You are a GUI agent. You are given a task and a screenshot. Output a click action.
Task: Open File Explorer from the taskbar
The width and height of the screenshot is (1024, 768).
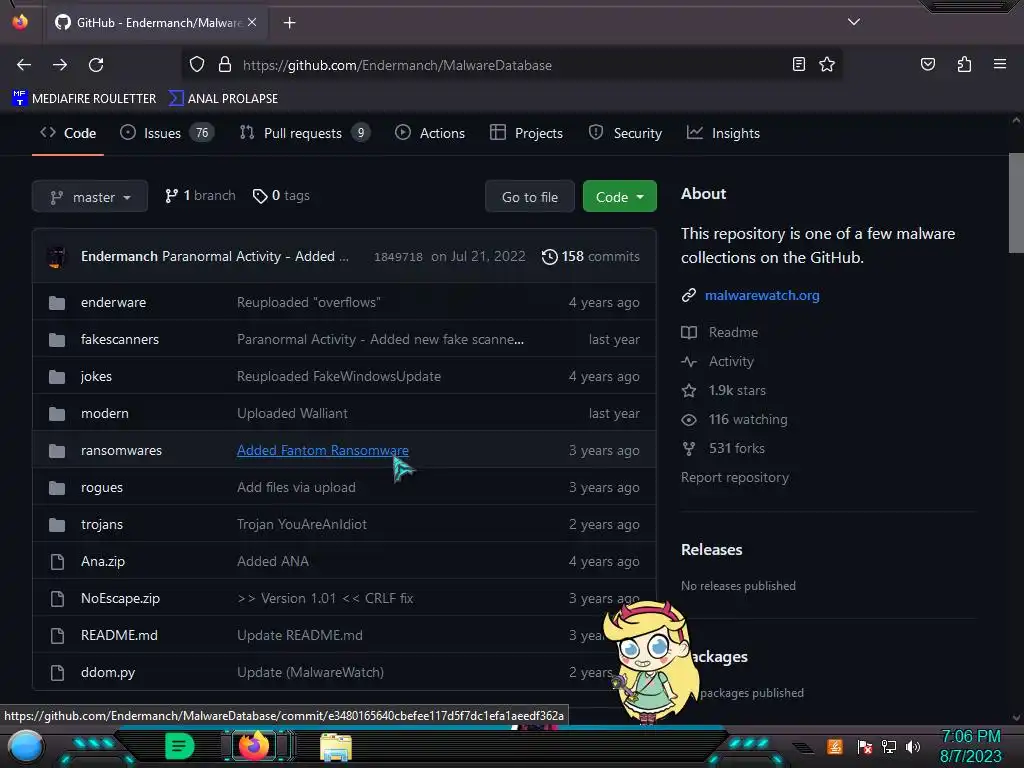pos(336,746)
